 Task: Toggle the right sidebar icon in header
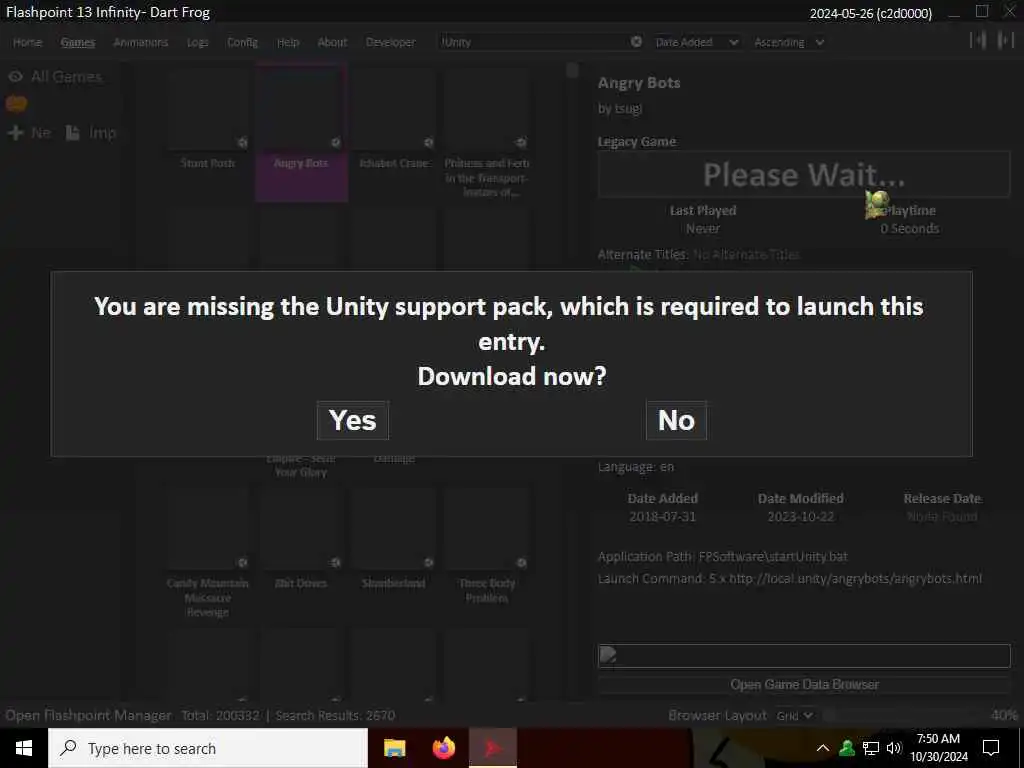[x=1005, y=40]
